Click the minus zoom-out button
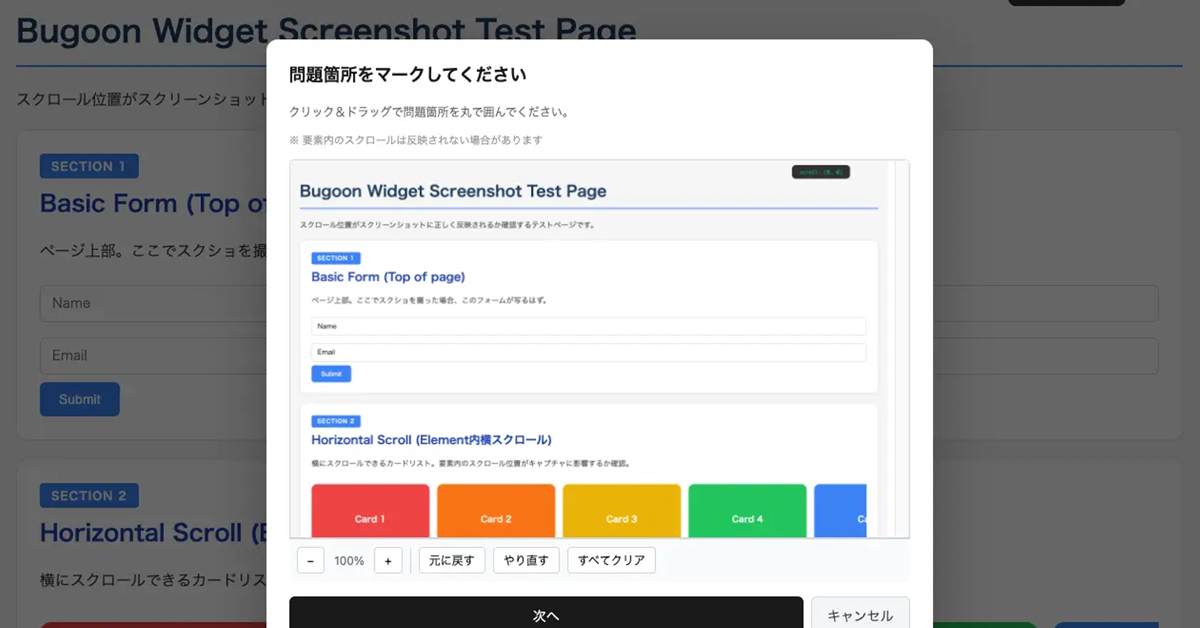1200x628 pixels. [x=310, y=561]
